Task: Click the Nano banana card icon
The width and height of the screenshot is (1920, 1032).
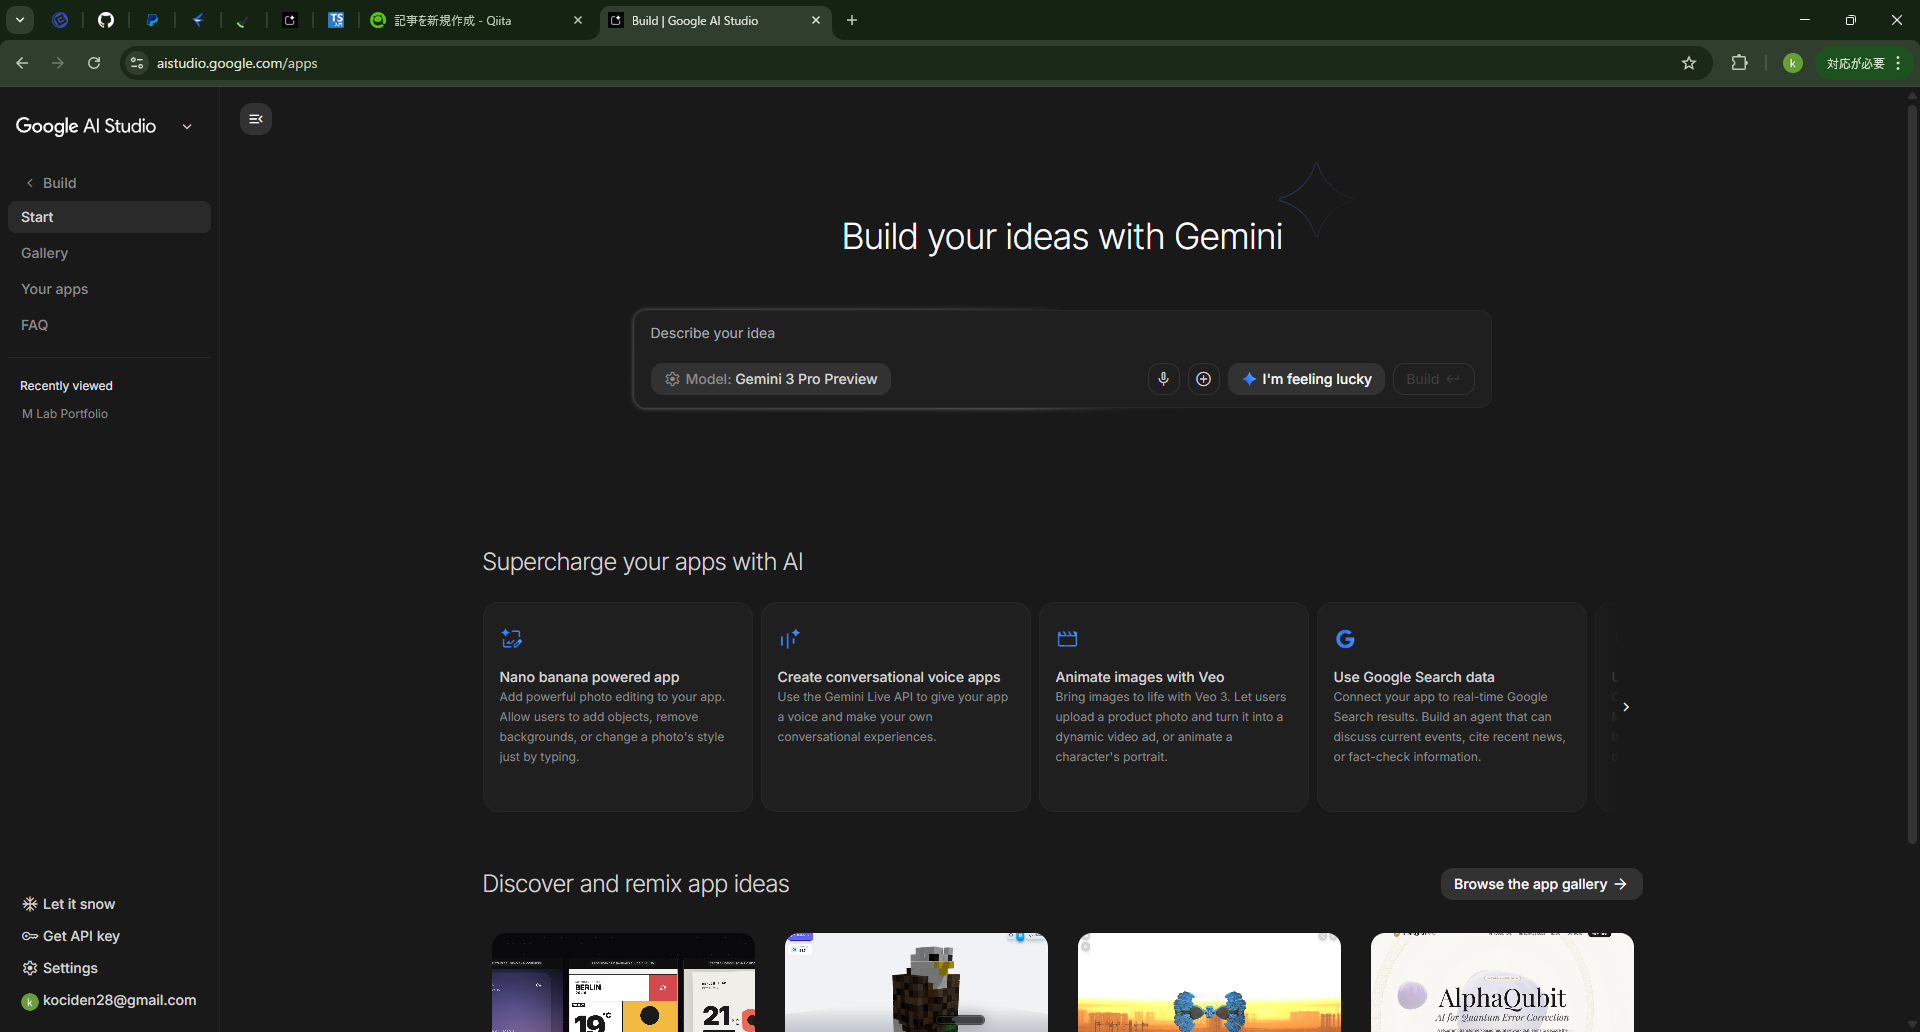Action: coord(512,639)
